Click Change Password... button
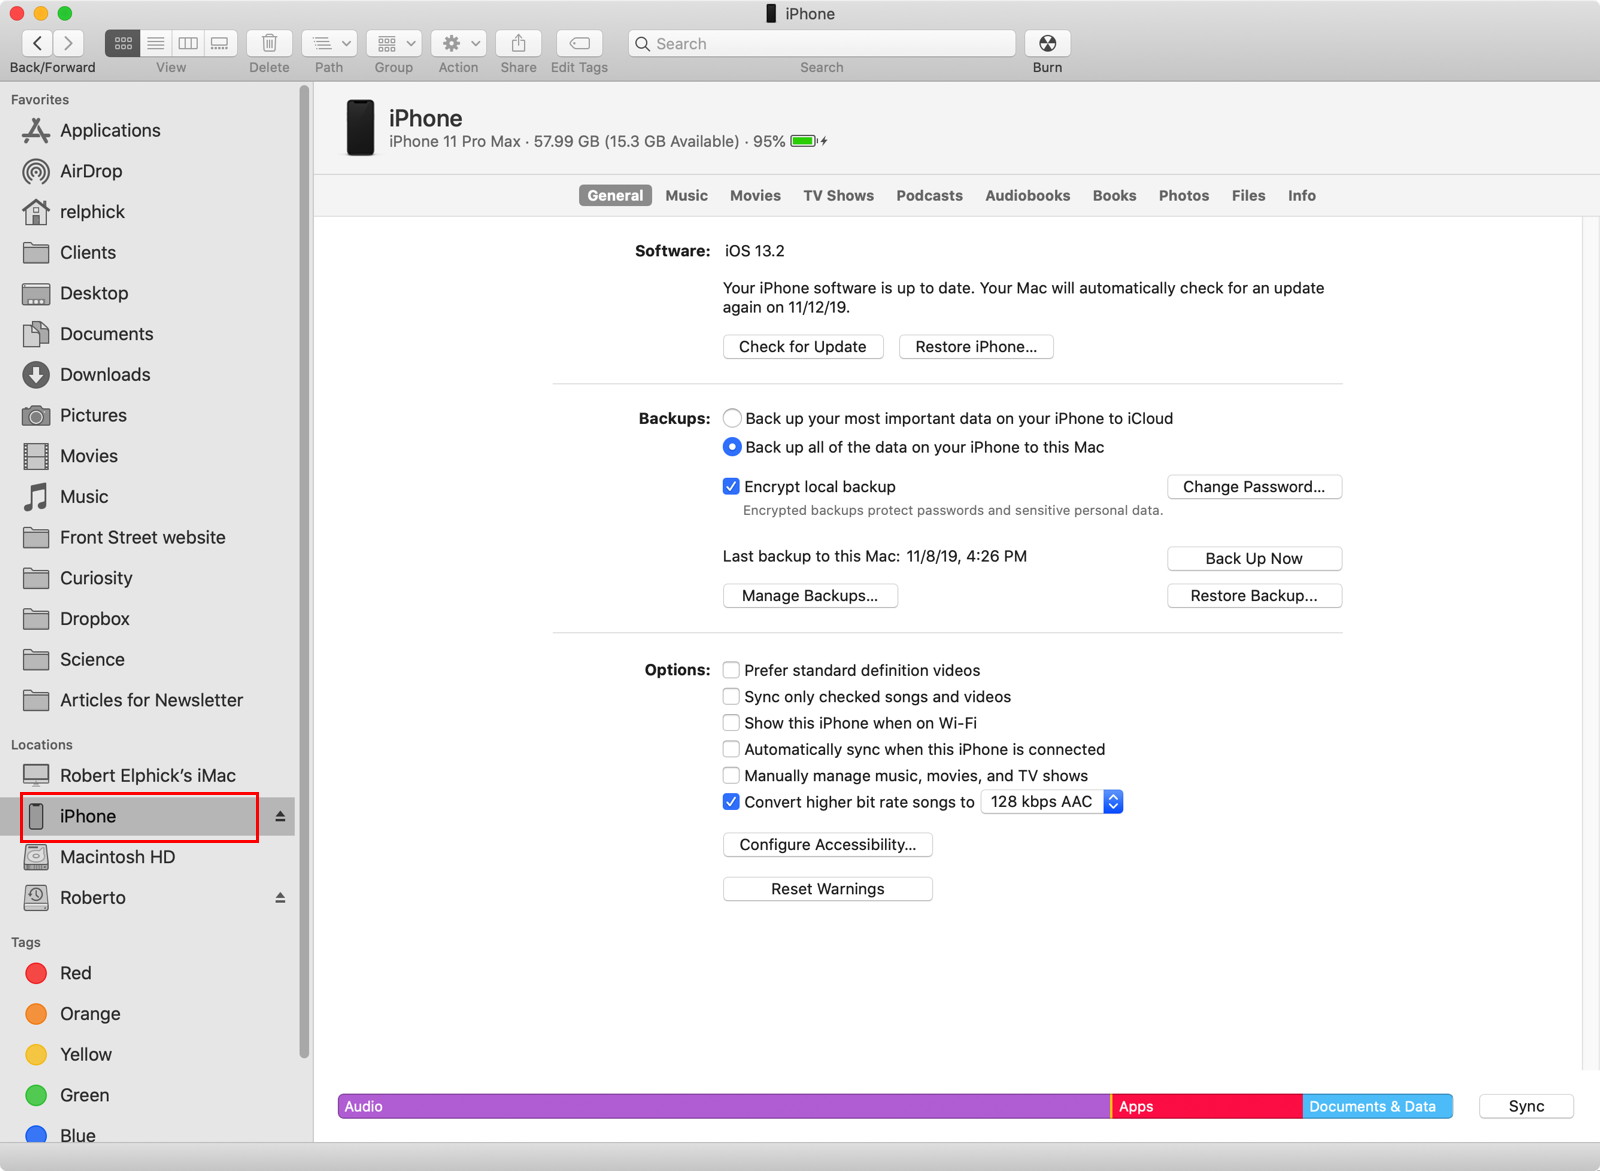The height and width of the screenshot is (1171, 1600). (x=1254, y=487)
